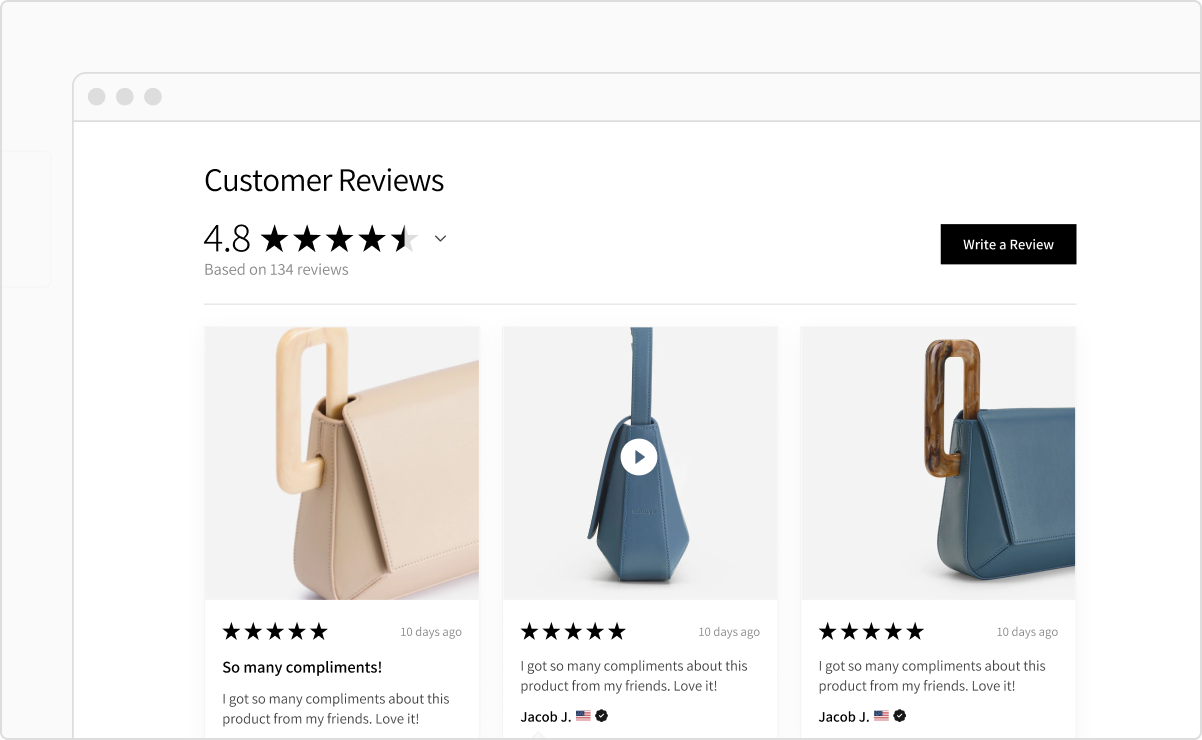Viewport: 1202px width, 740px height.
Task: Click the "10 days ago" timestamp on the left review
Action: [x=430, y=631]
